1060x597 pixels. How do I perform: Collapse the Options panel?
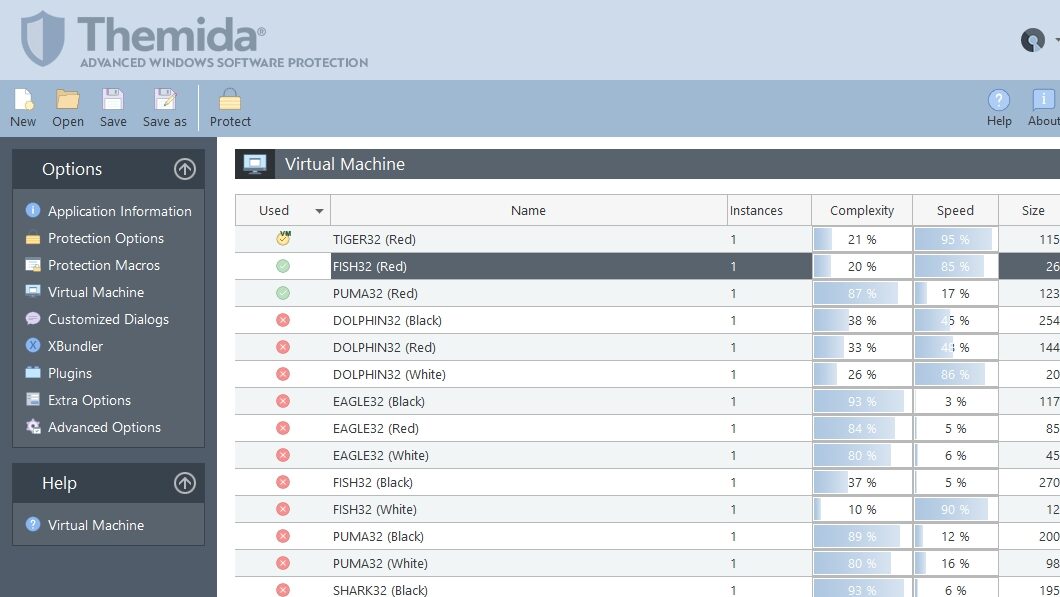tap(184, 169)
